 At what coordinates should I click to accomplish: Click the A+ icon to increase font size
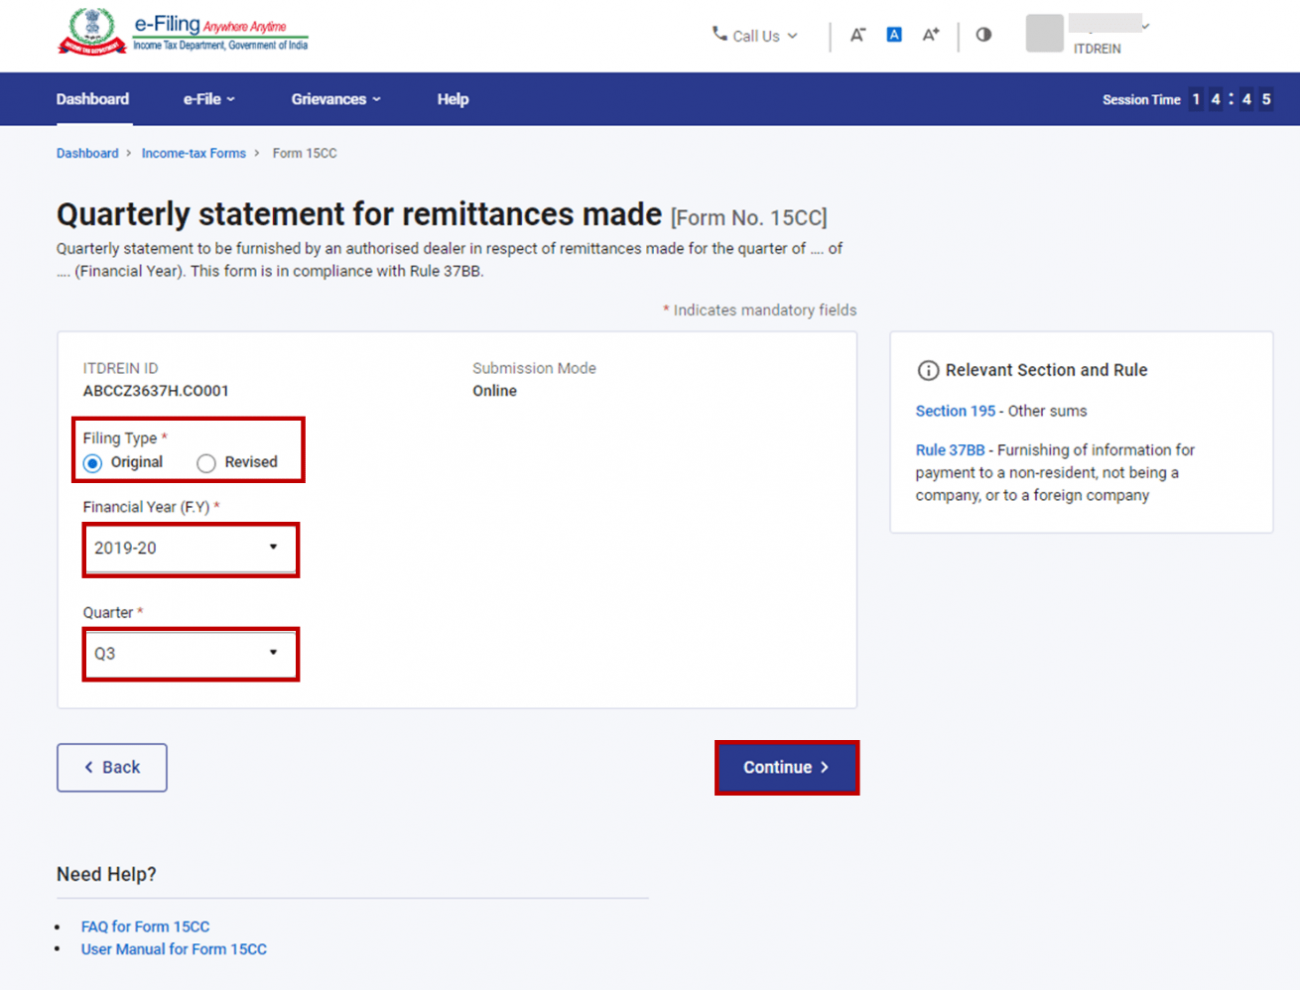pos(930,34)
